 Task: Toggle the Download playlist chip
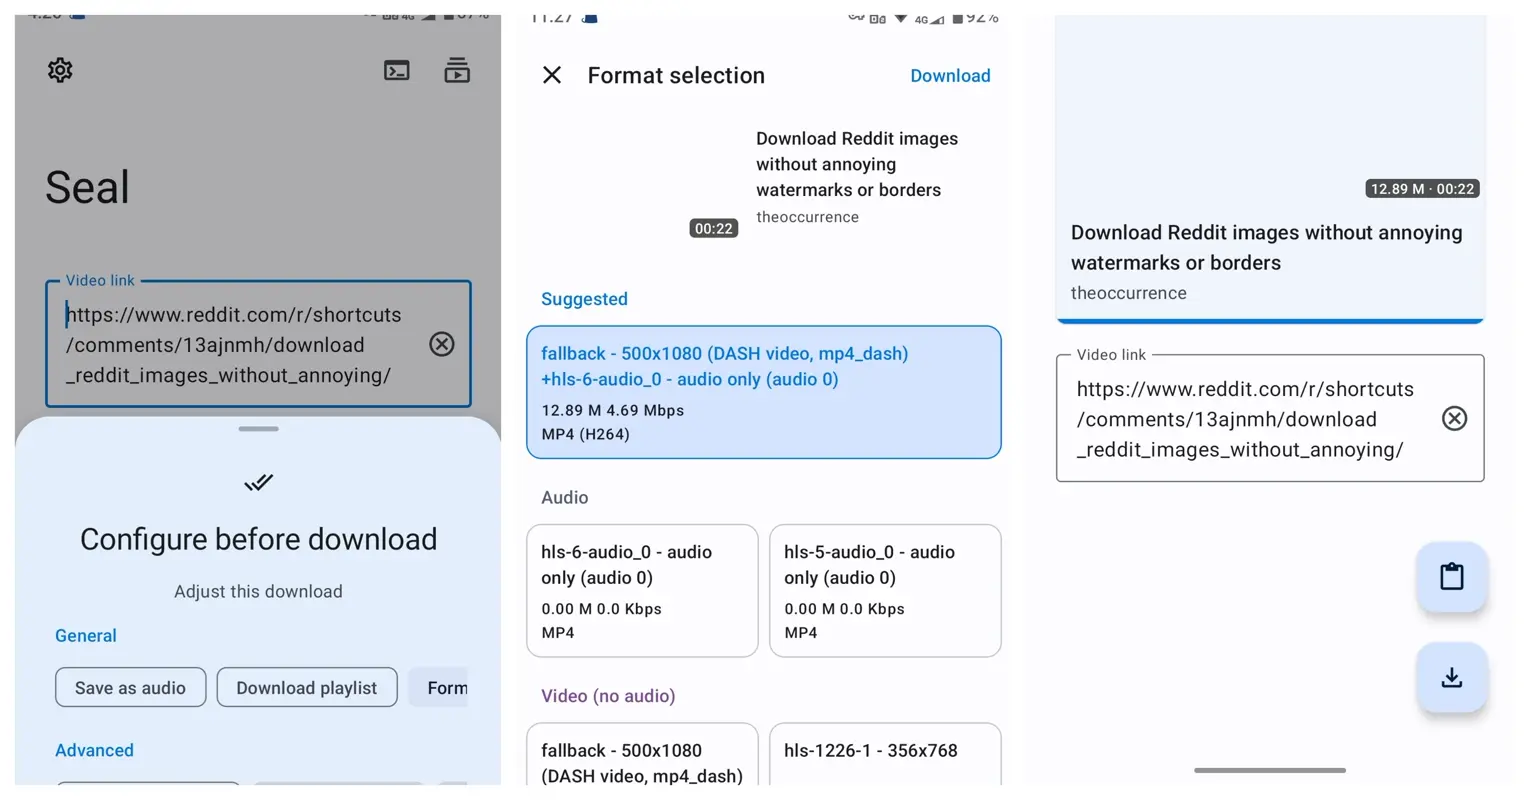coord(306,688)
